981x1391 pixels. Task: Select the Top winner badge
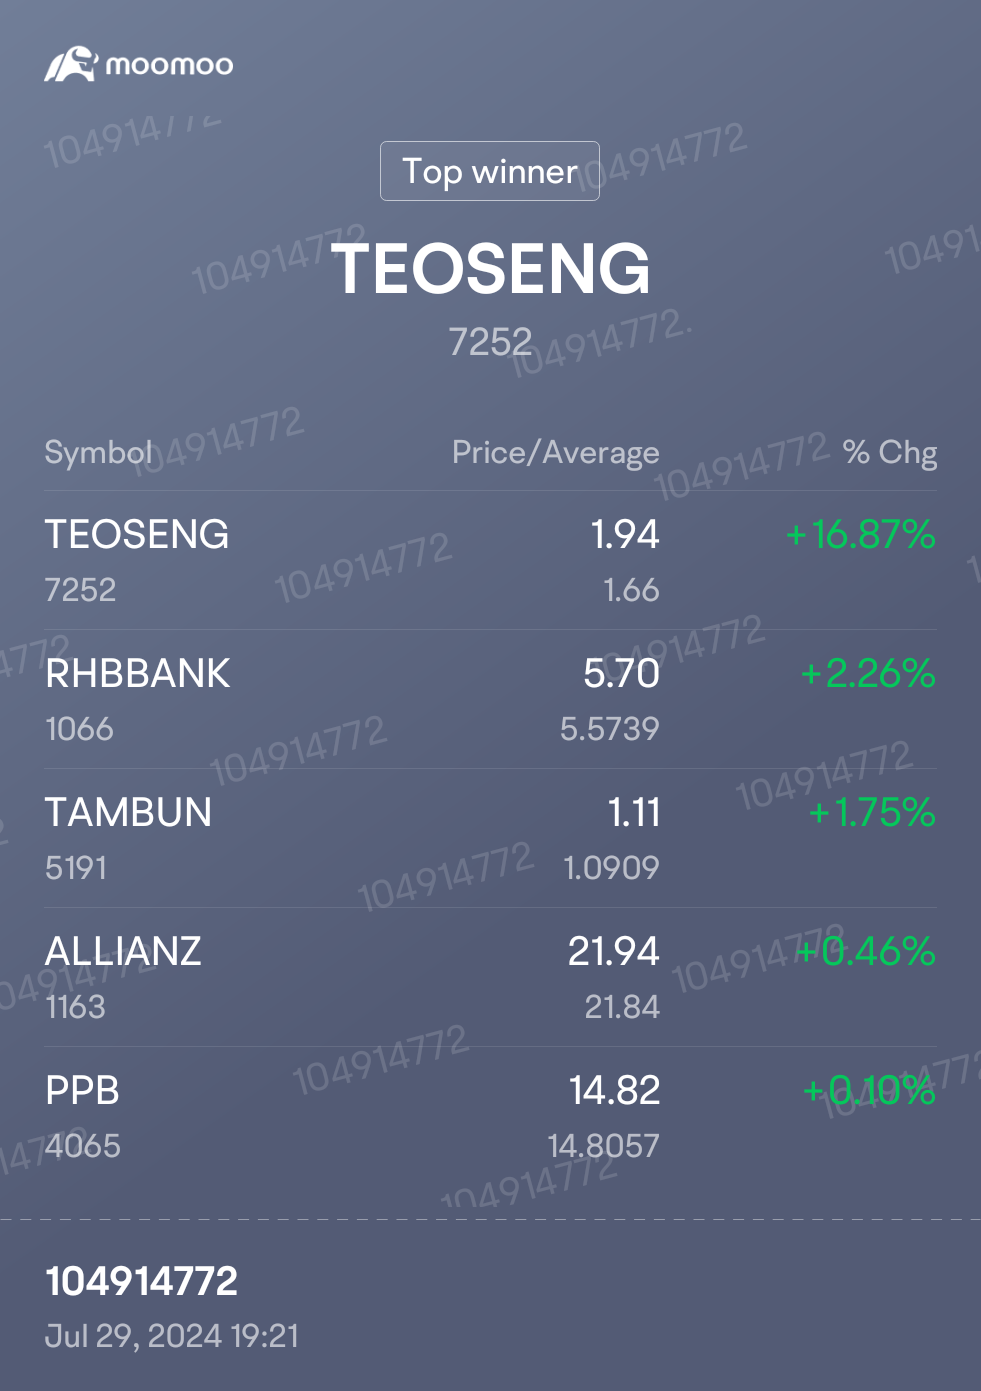[490, 171]
